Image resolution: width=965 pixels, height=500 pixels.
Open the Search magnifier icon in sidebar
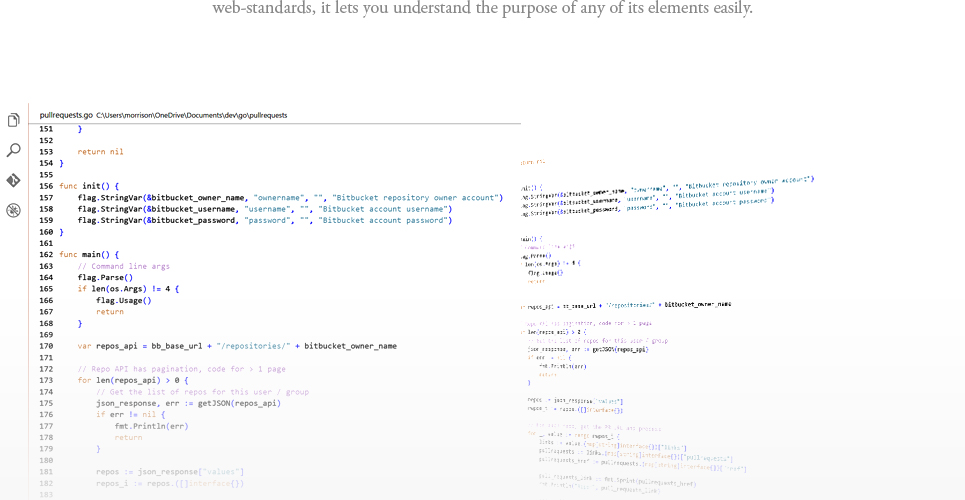(x=14, y=150)
